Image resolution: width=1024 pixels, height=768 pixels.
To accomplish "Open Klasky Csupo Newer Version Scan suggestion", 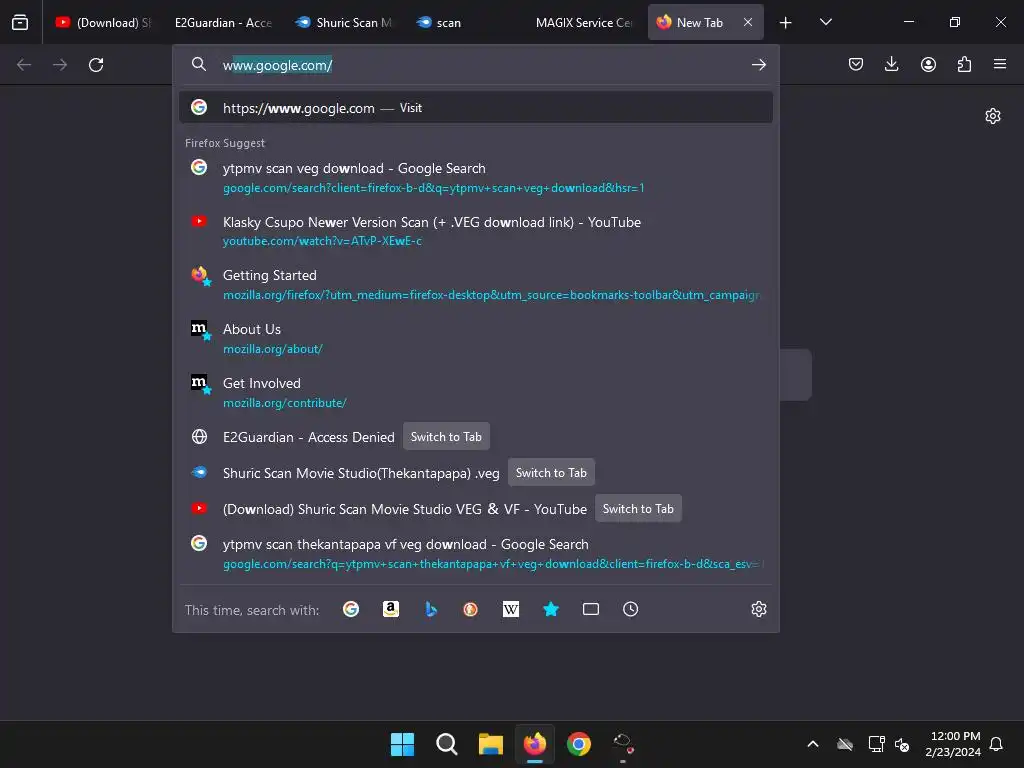I will (476, 231).
